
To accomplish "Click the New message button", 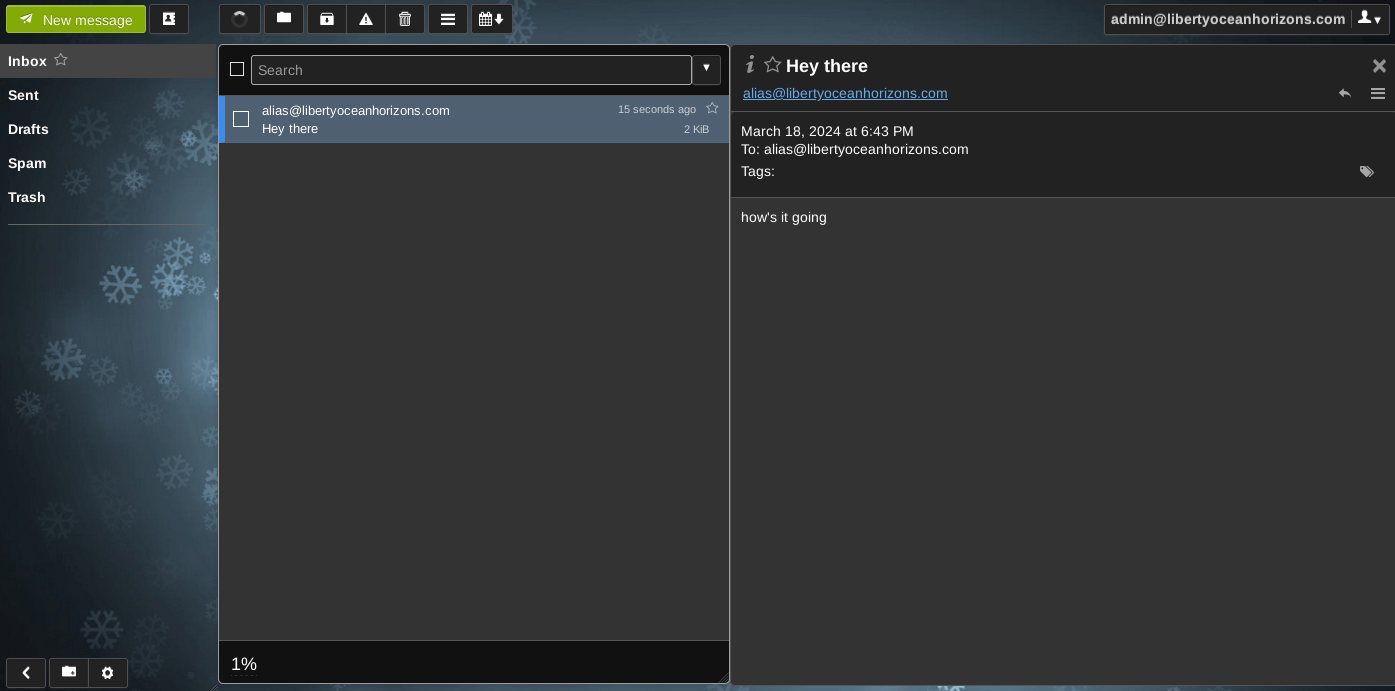I will pyautogui.click(x=76, y=19).
